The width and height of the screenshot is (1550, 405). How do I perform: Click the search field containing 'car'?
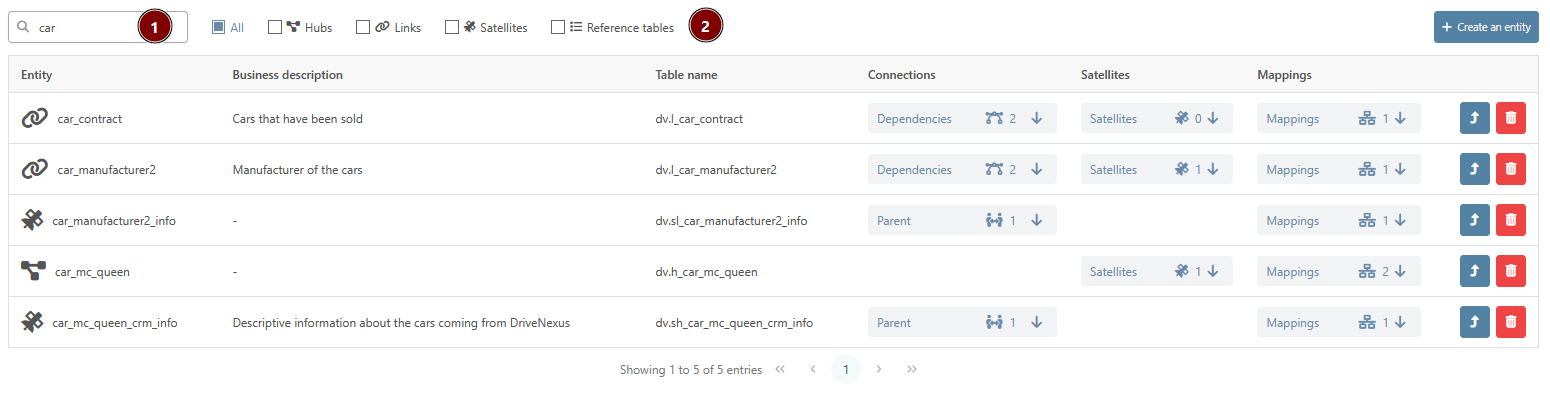click(85, 28)
